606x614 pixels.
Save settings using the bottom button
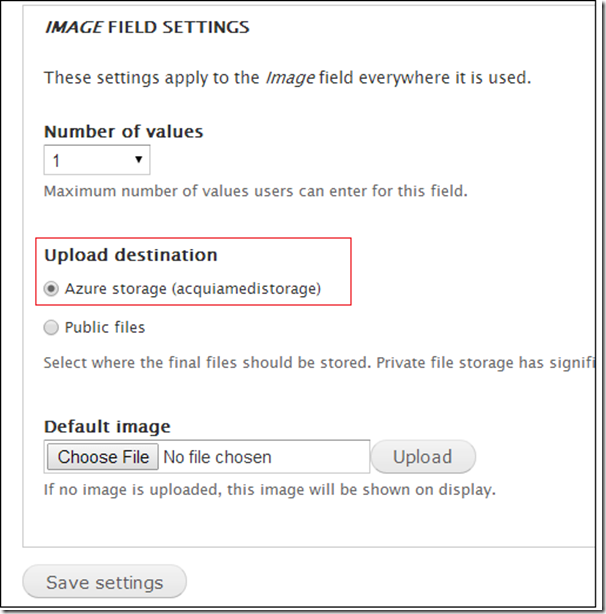click(x=104, y=582)
